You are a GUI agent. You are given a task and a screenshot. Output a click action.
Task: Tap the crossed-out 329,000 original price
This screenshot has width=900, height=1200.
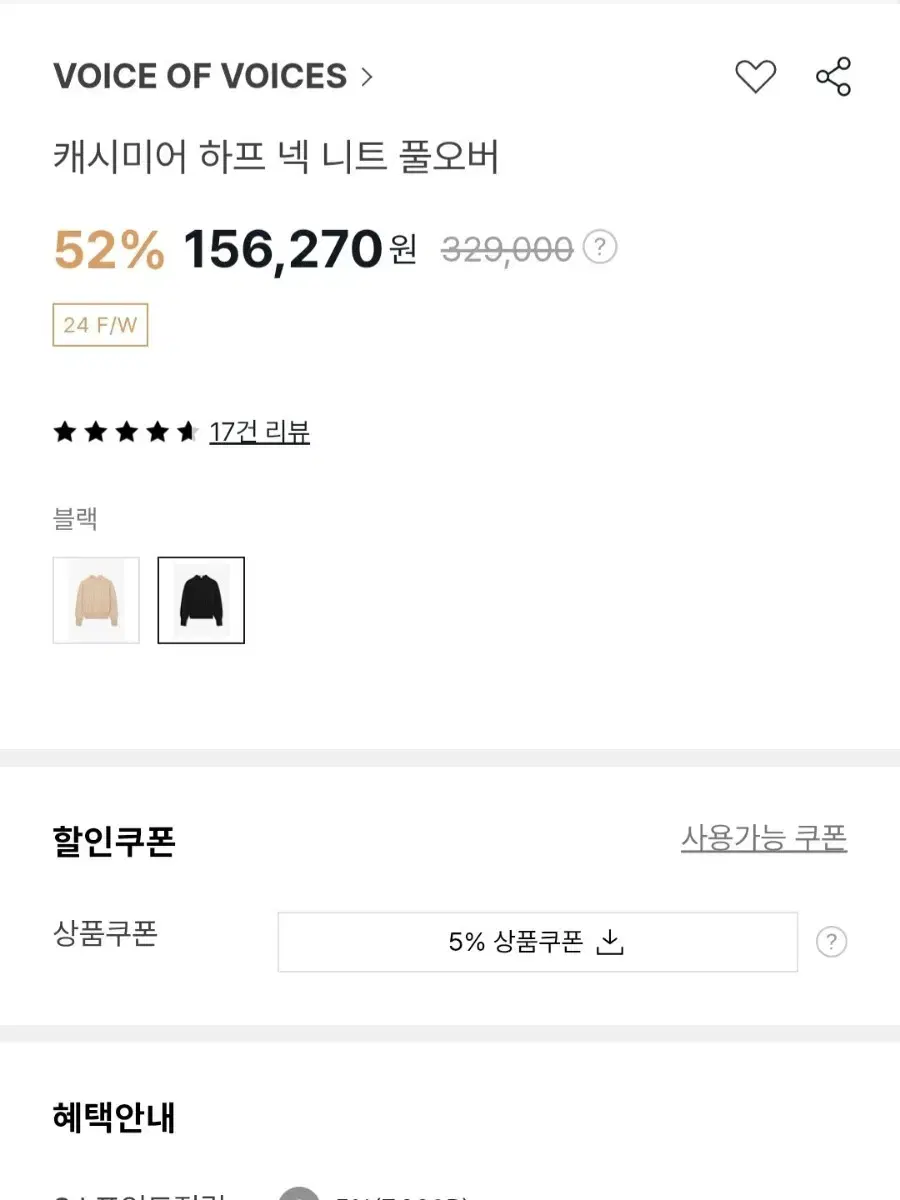pos(507,249)
